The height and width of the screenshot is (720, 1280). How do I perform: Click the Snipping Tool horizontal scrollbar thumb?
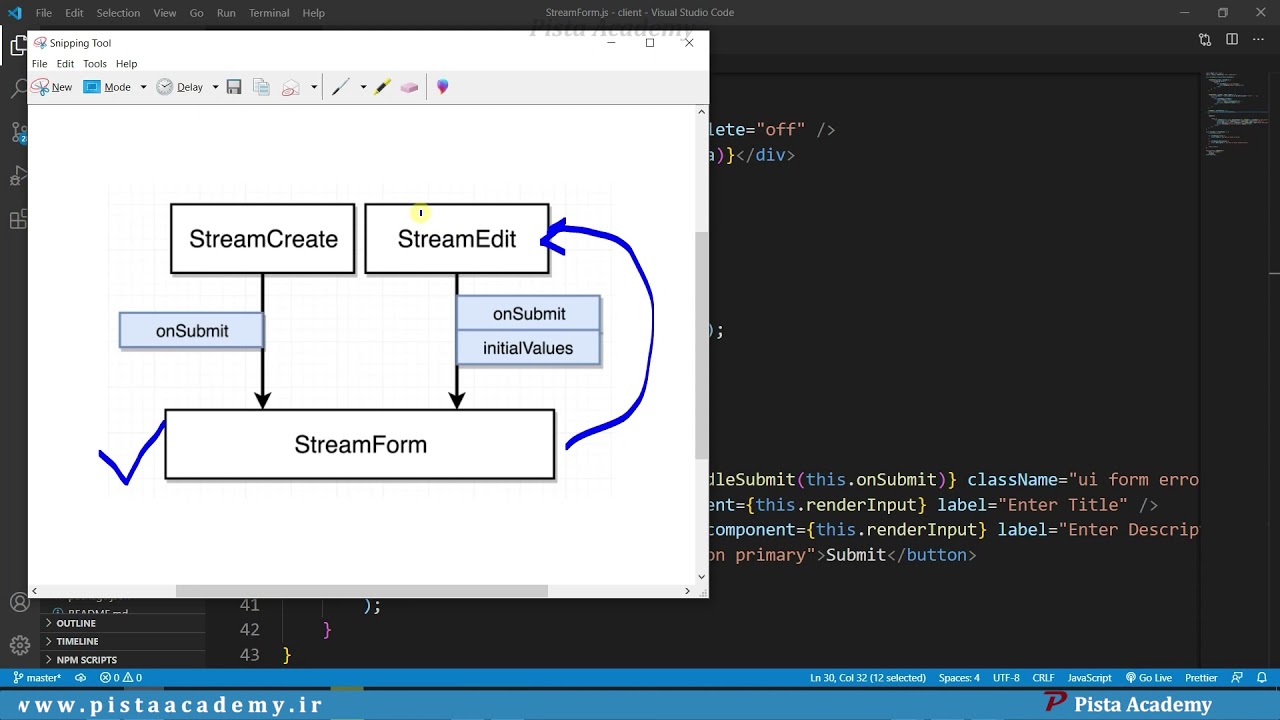click(x=362, y=591)
